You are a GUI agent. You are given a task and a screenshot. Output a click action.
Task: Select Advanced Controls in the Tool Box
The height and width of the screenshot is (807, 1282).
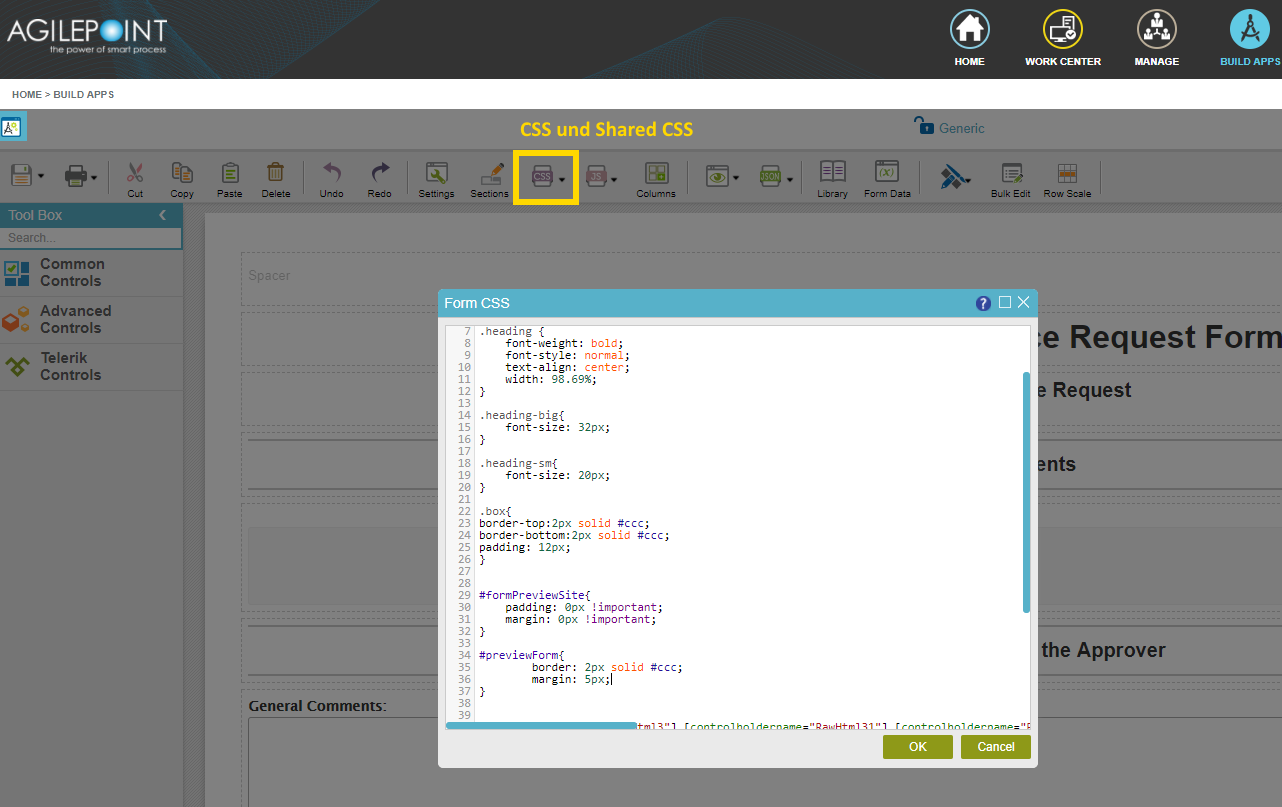pos(74,319)
